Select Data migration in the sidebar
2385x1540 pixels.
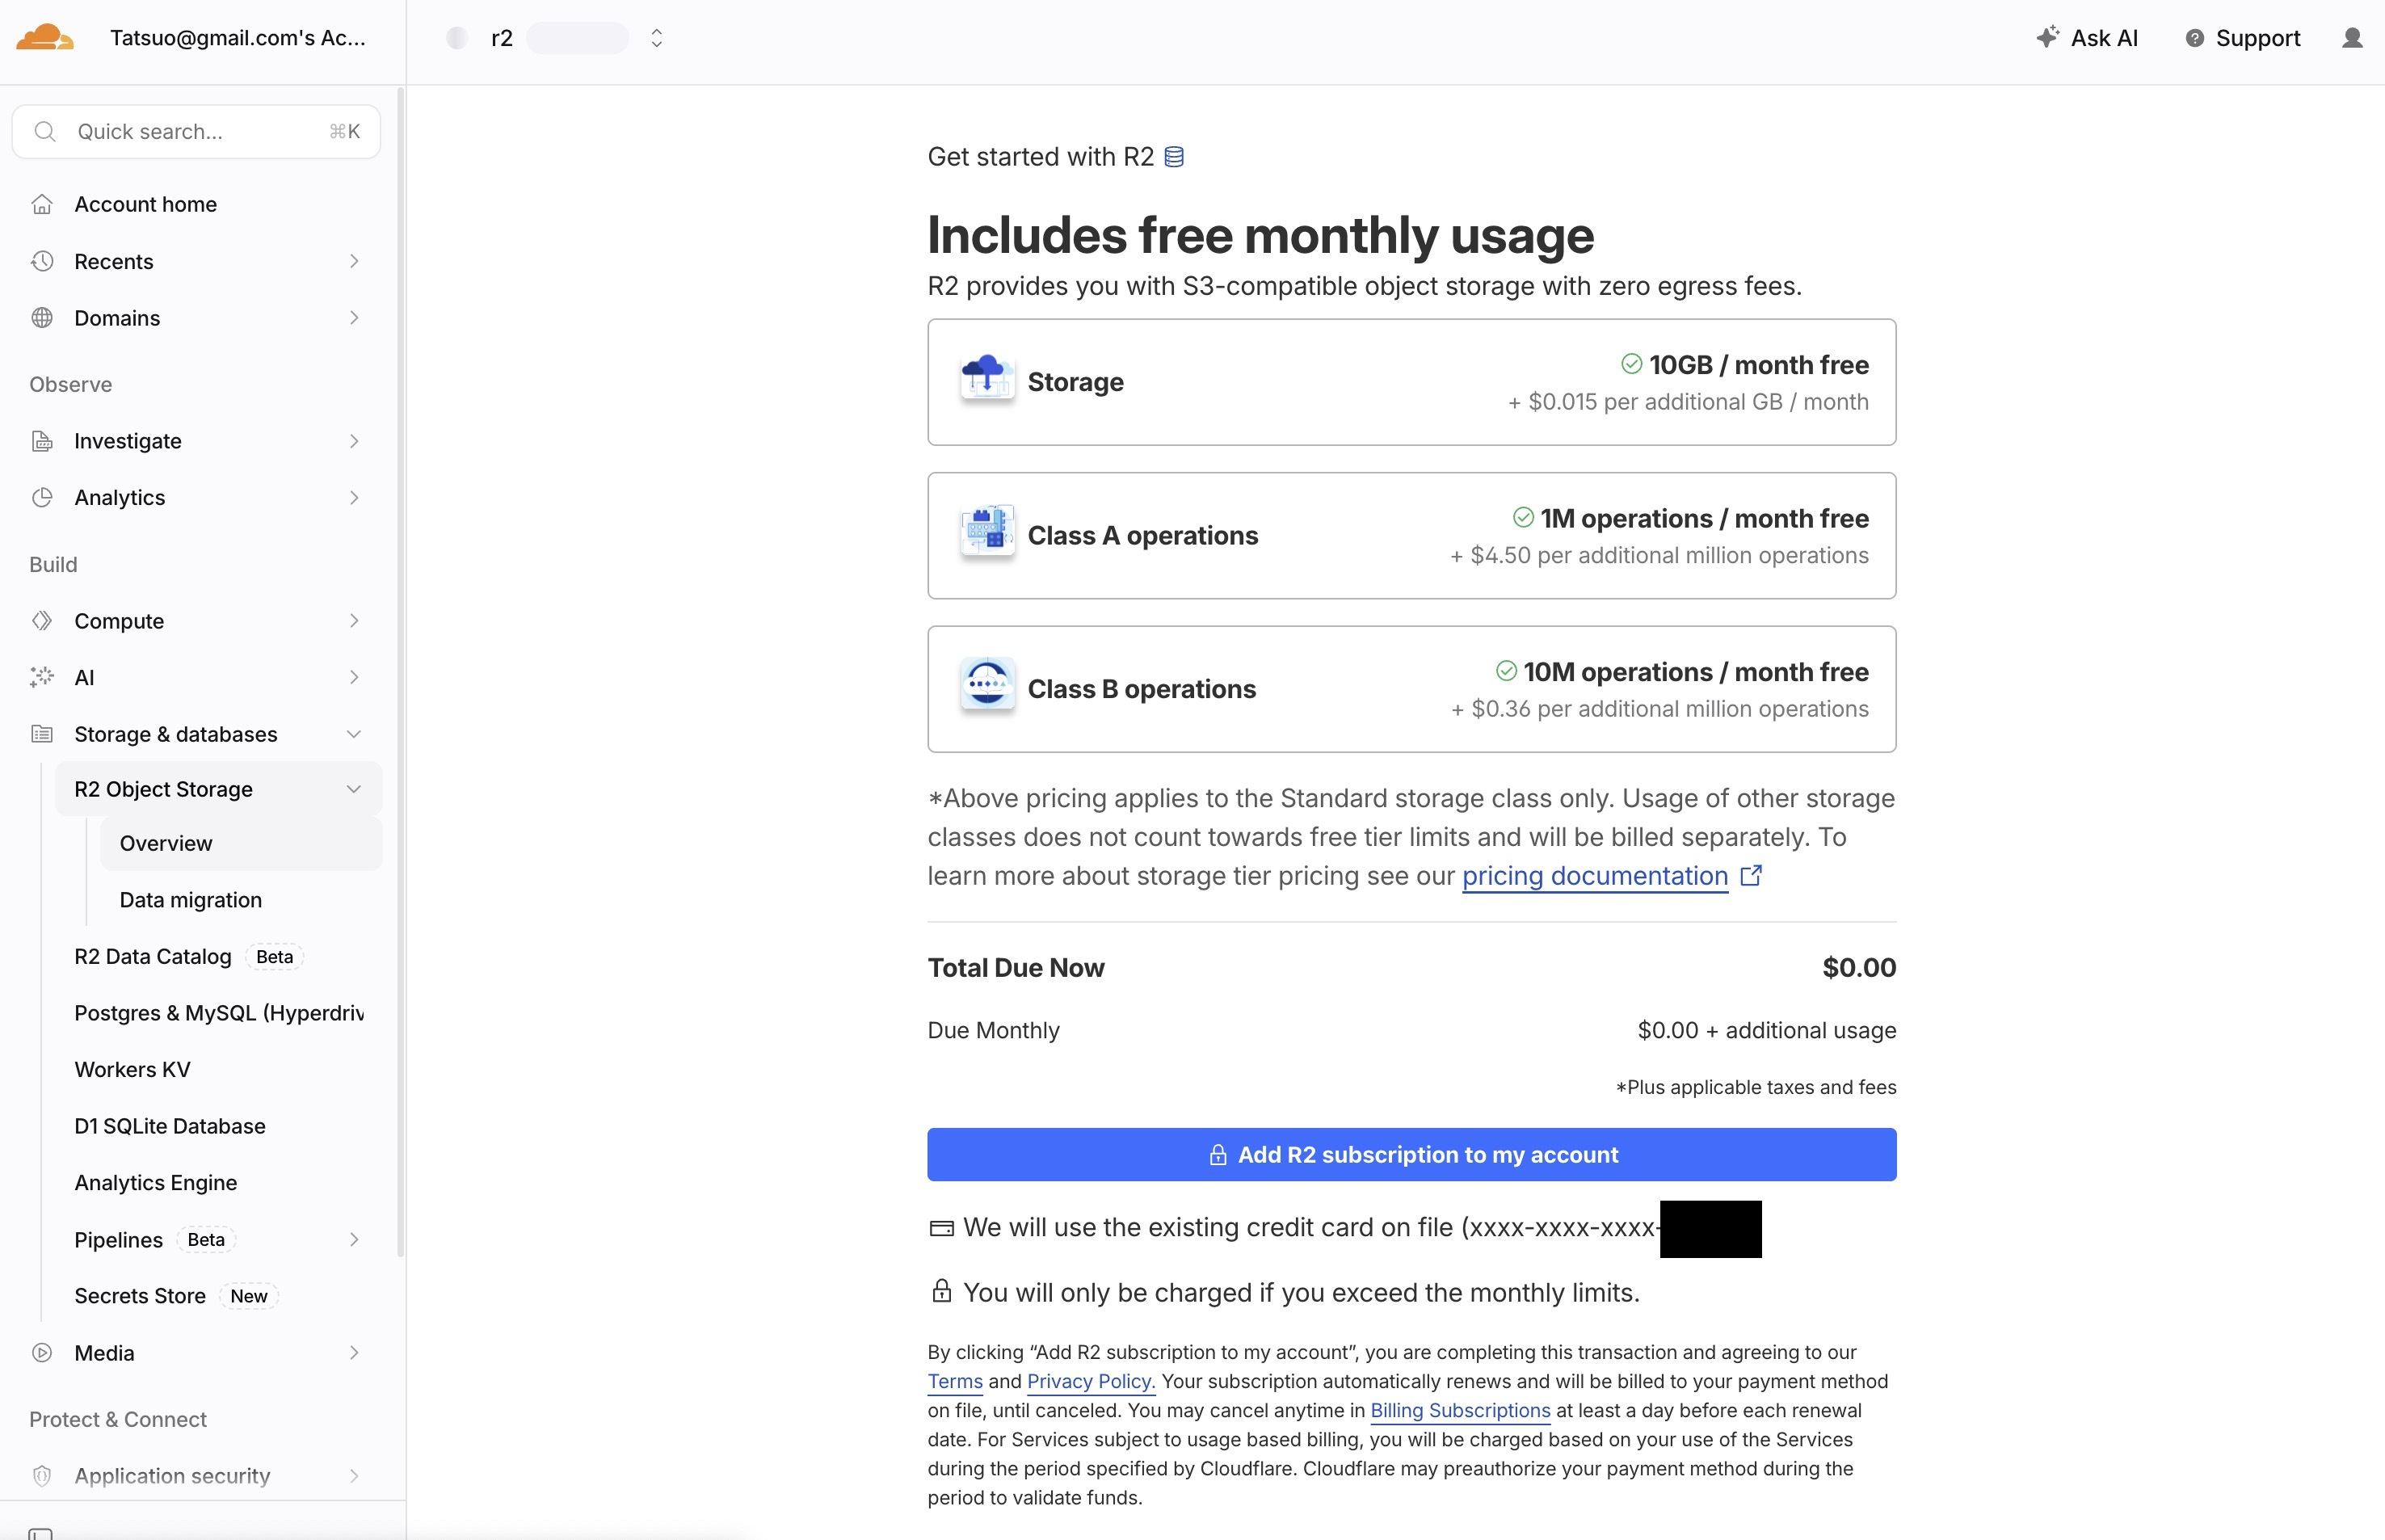coord(191,899)
